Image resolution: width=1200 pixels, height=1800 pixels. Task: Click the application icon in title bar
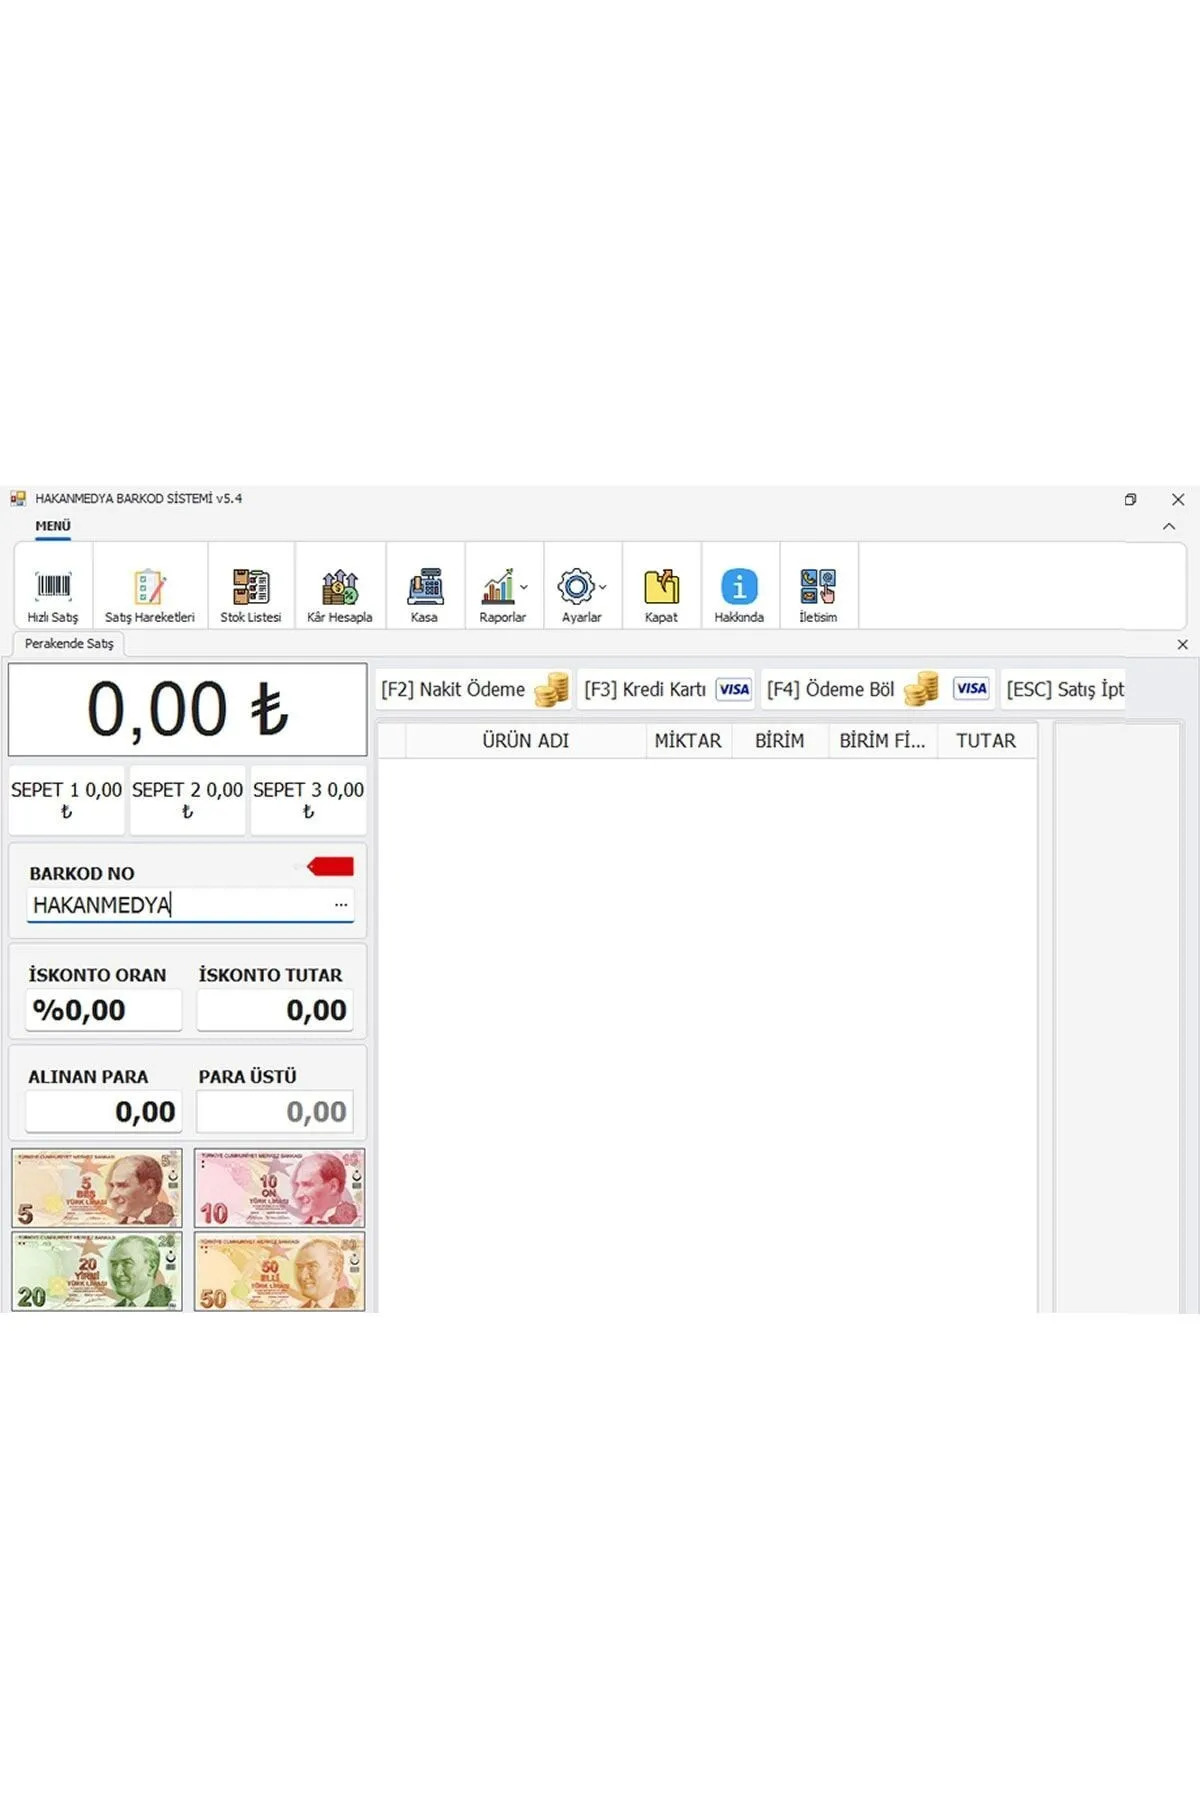[x=18, y=498]
